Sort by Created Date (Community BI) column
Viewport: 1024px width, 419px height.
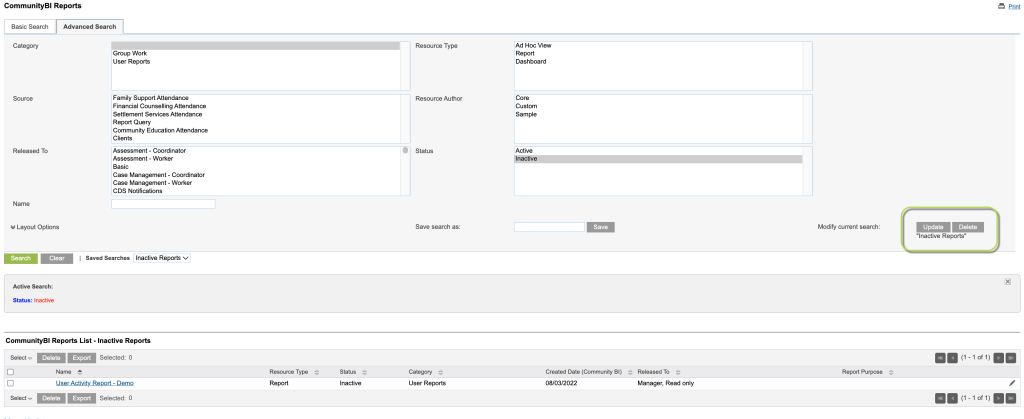[x=630, y=372]
